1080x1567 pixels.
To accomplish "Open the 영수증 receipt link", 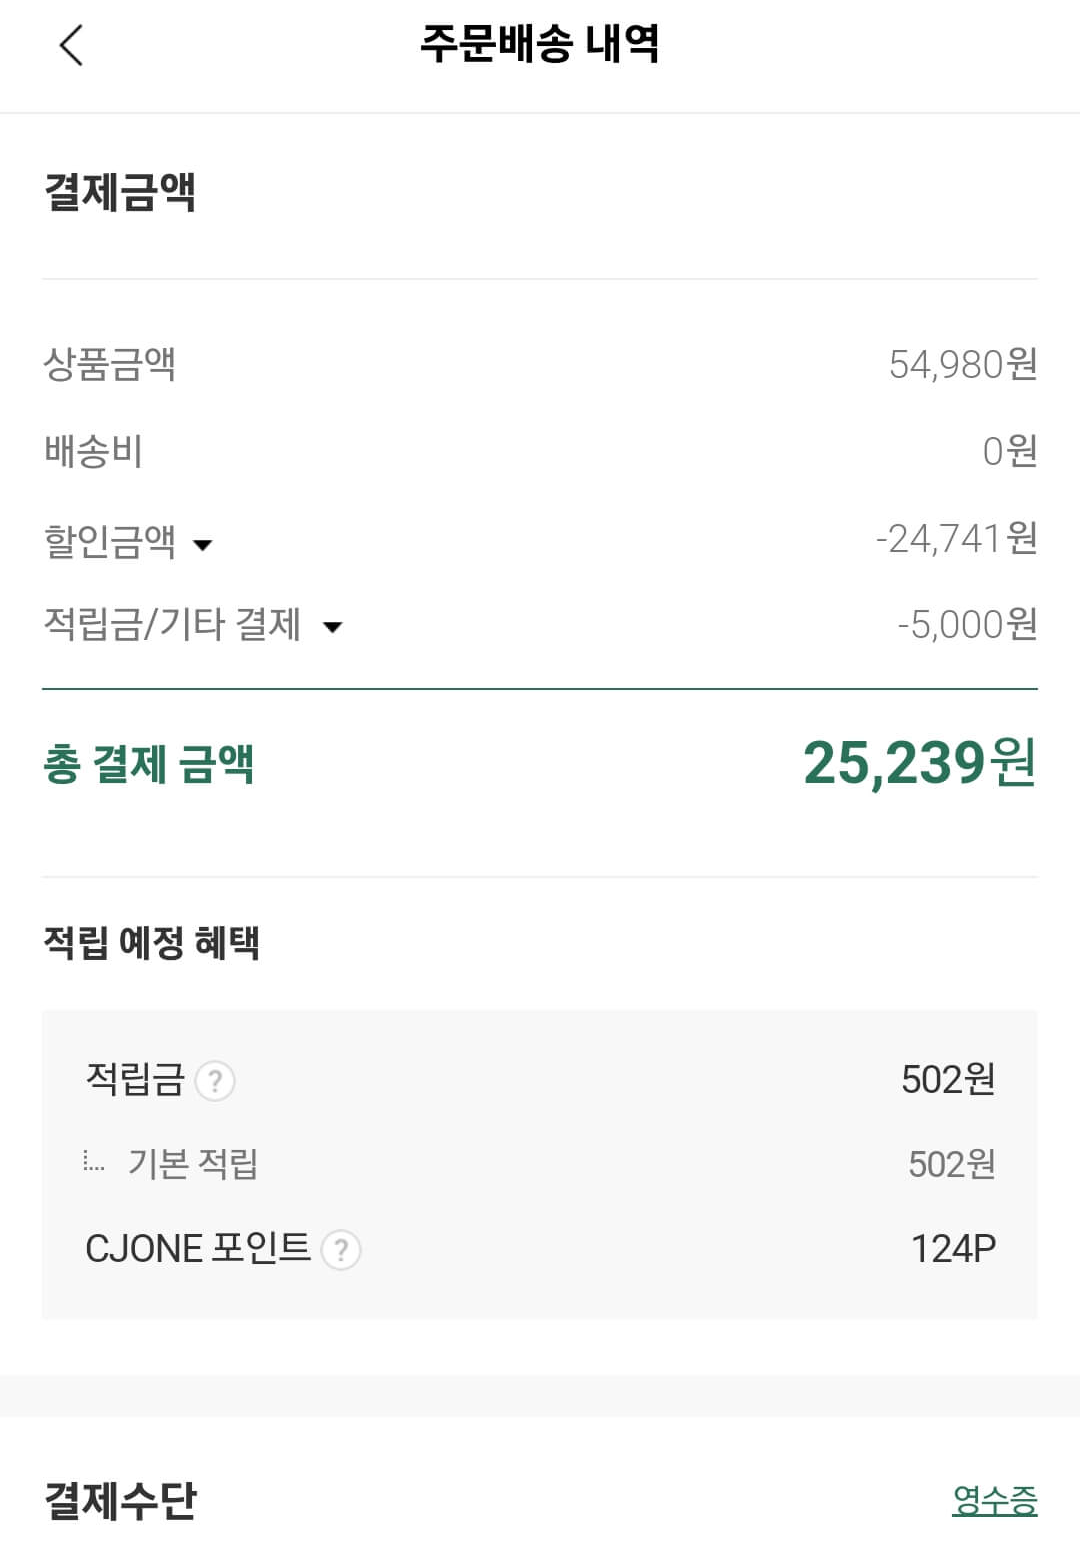I will pyautogui.click(x=995, y=1501).
